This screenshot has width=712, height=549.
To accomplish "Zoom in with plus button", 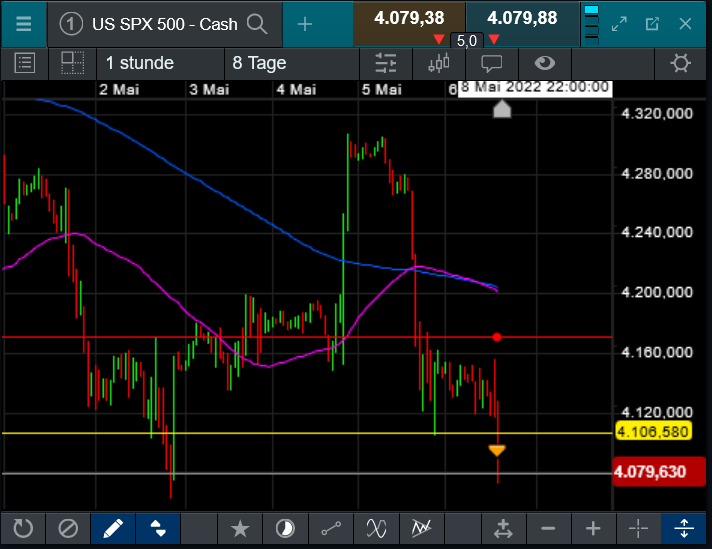I will click(x=593, y=529).
